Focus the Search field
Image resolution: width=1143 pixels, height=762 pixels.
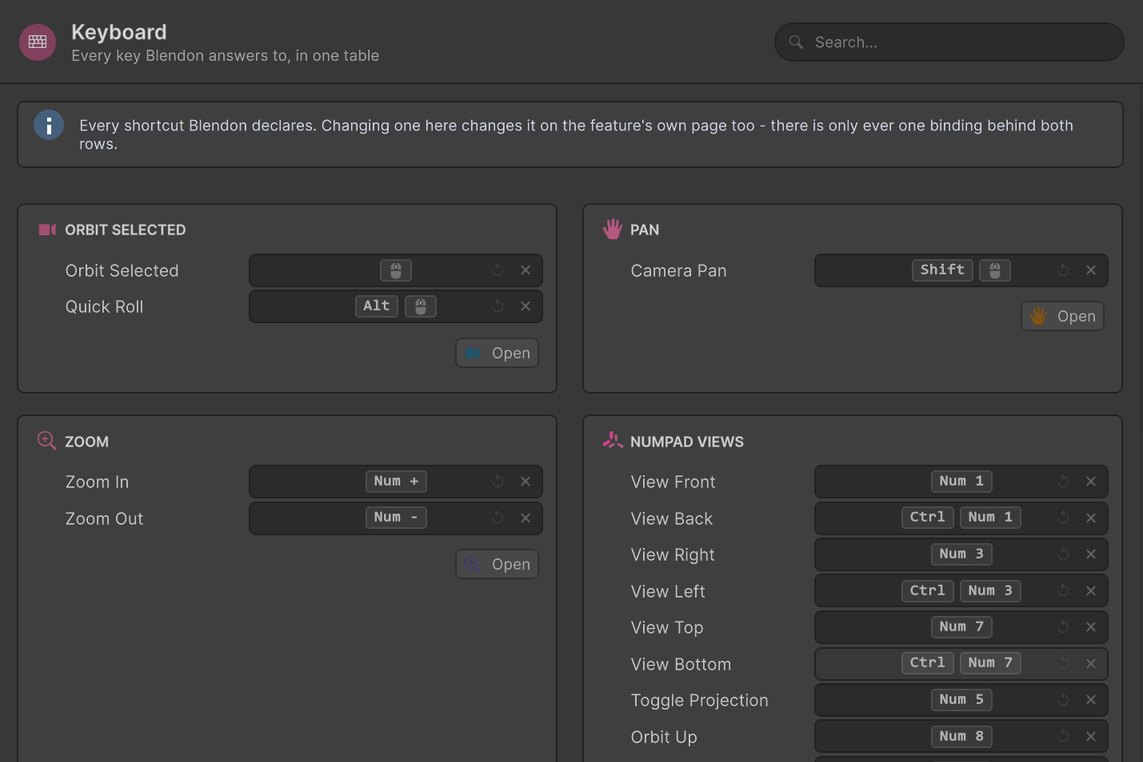948,42
